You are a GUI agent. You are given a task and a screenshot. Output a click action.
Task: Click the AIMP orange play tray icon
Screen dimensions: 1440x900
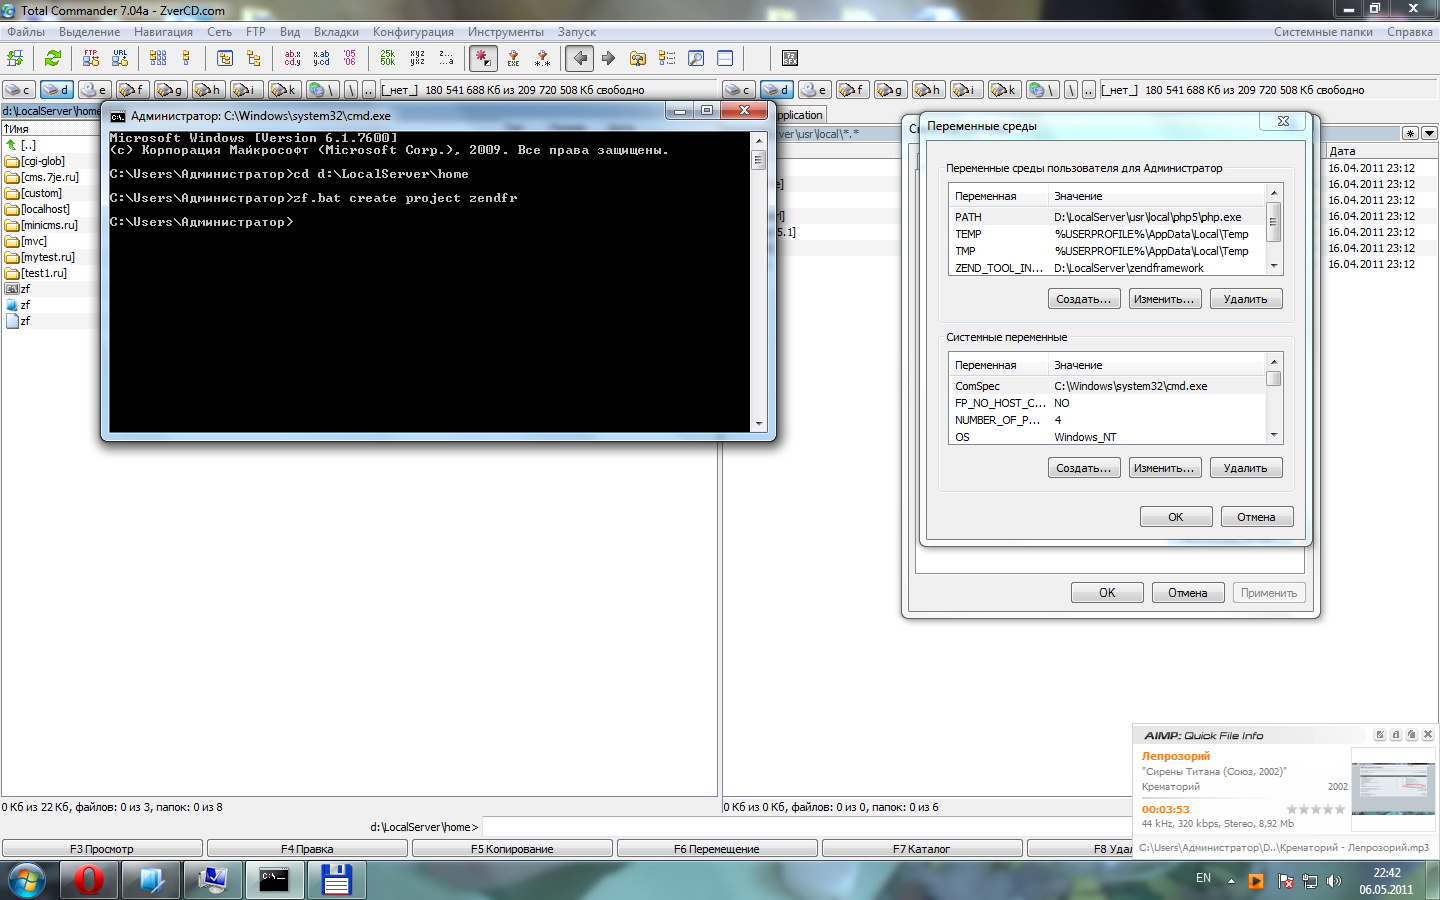[1256, 881]
